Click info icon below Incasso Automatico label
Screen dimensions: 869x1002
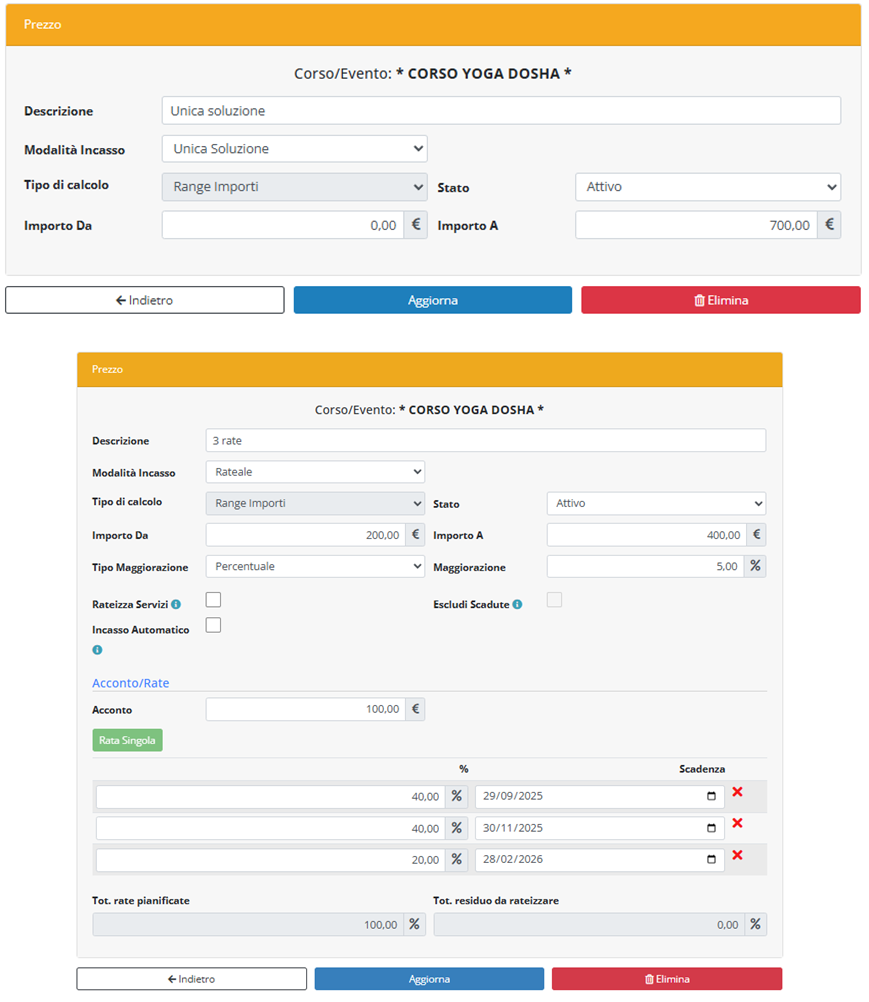pyautogui.click(x=97, y=650)
